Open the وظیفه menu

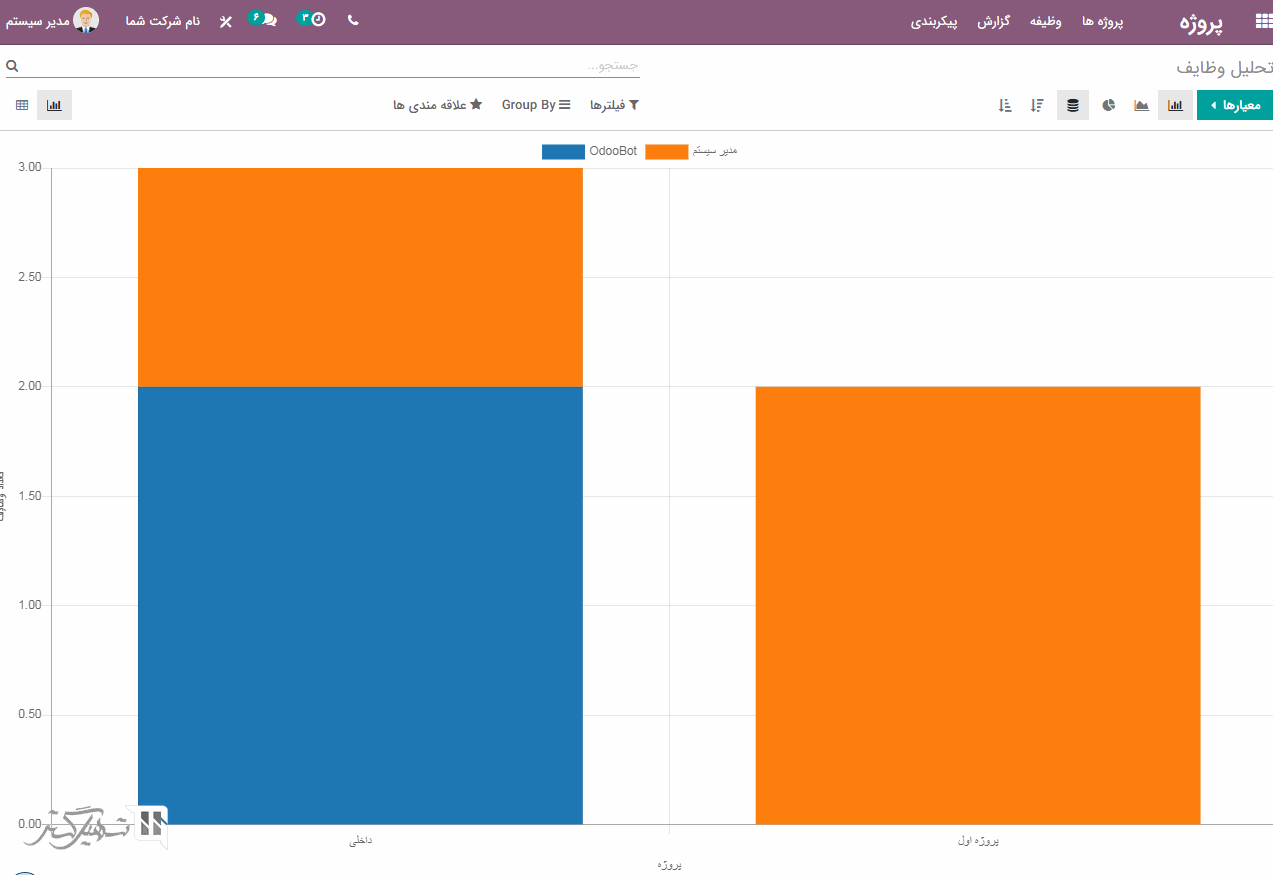click(x=1045, y=21)
